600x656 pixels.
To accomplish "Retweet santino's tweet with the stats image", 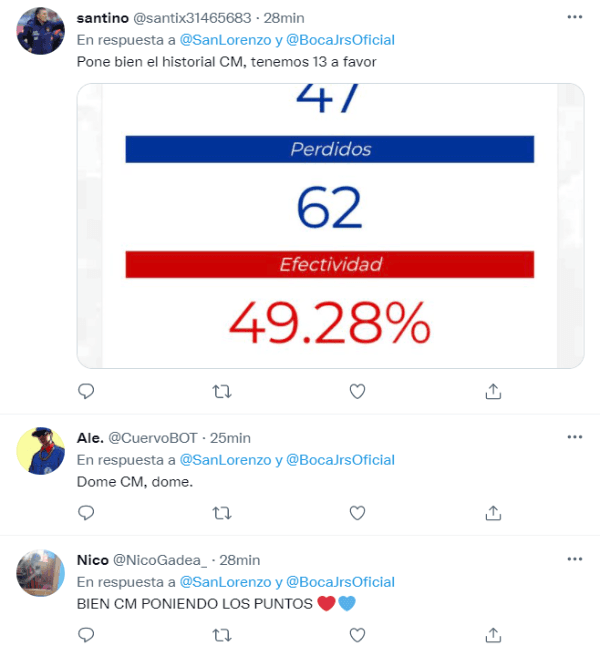I will pos(222,392).
